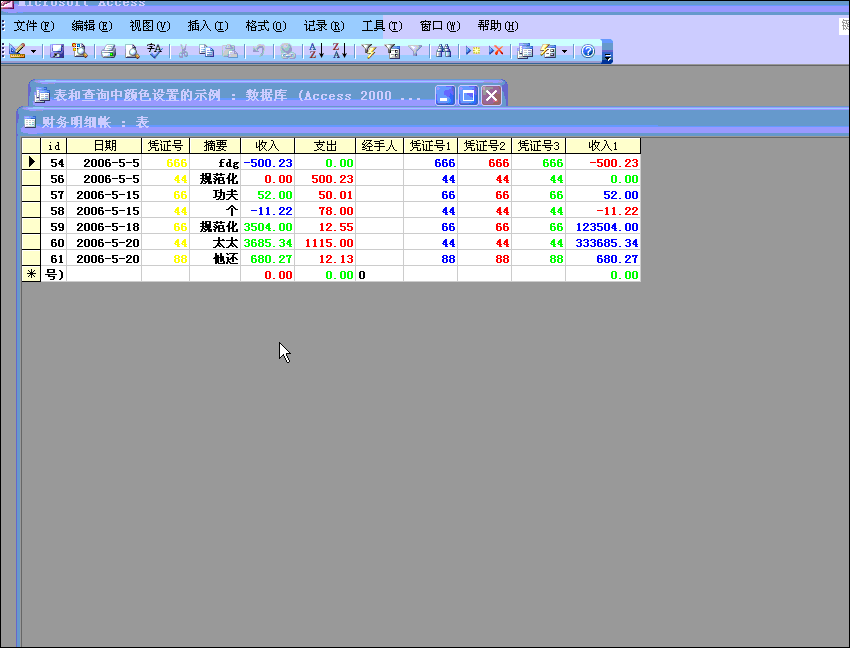Click the Copy icon
Screen dimensions: 850x648
point(207,51)
